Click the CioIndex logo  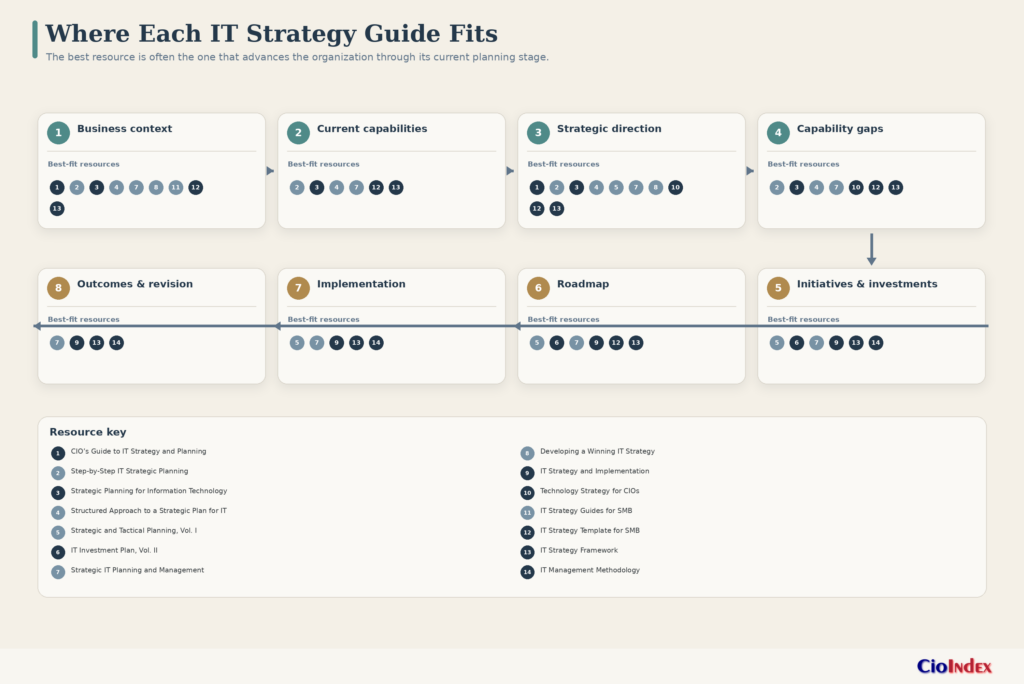coord(954,666)
